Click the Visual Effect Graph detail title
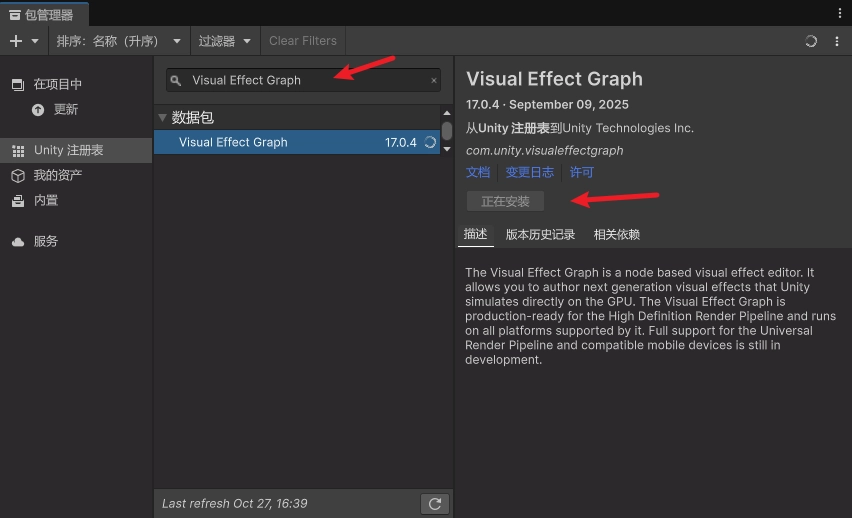852x518 pixels. click(x=554, y=79)
